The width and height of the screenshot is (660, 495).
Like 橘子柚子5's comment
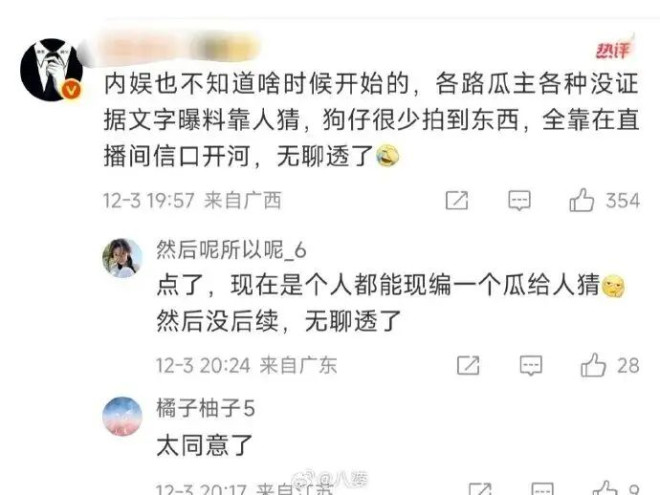pyautogui.click(x=605, y=488)
